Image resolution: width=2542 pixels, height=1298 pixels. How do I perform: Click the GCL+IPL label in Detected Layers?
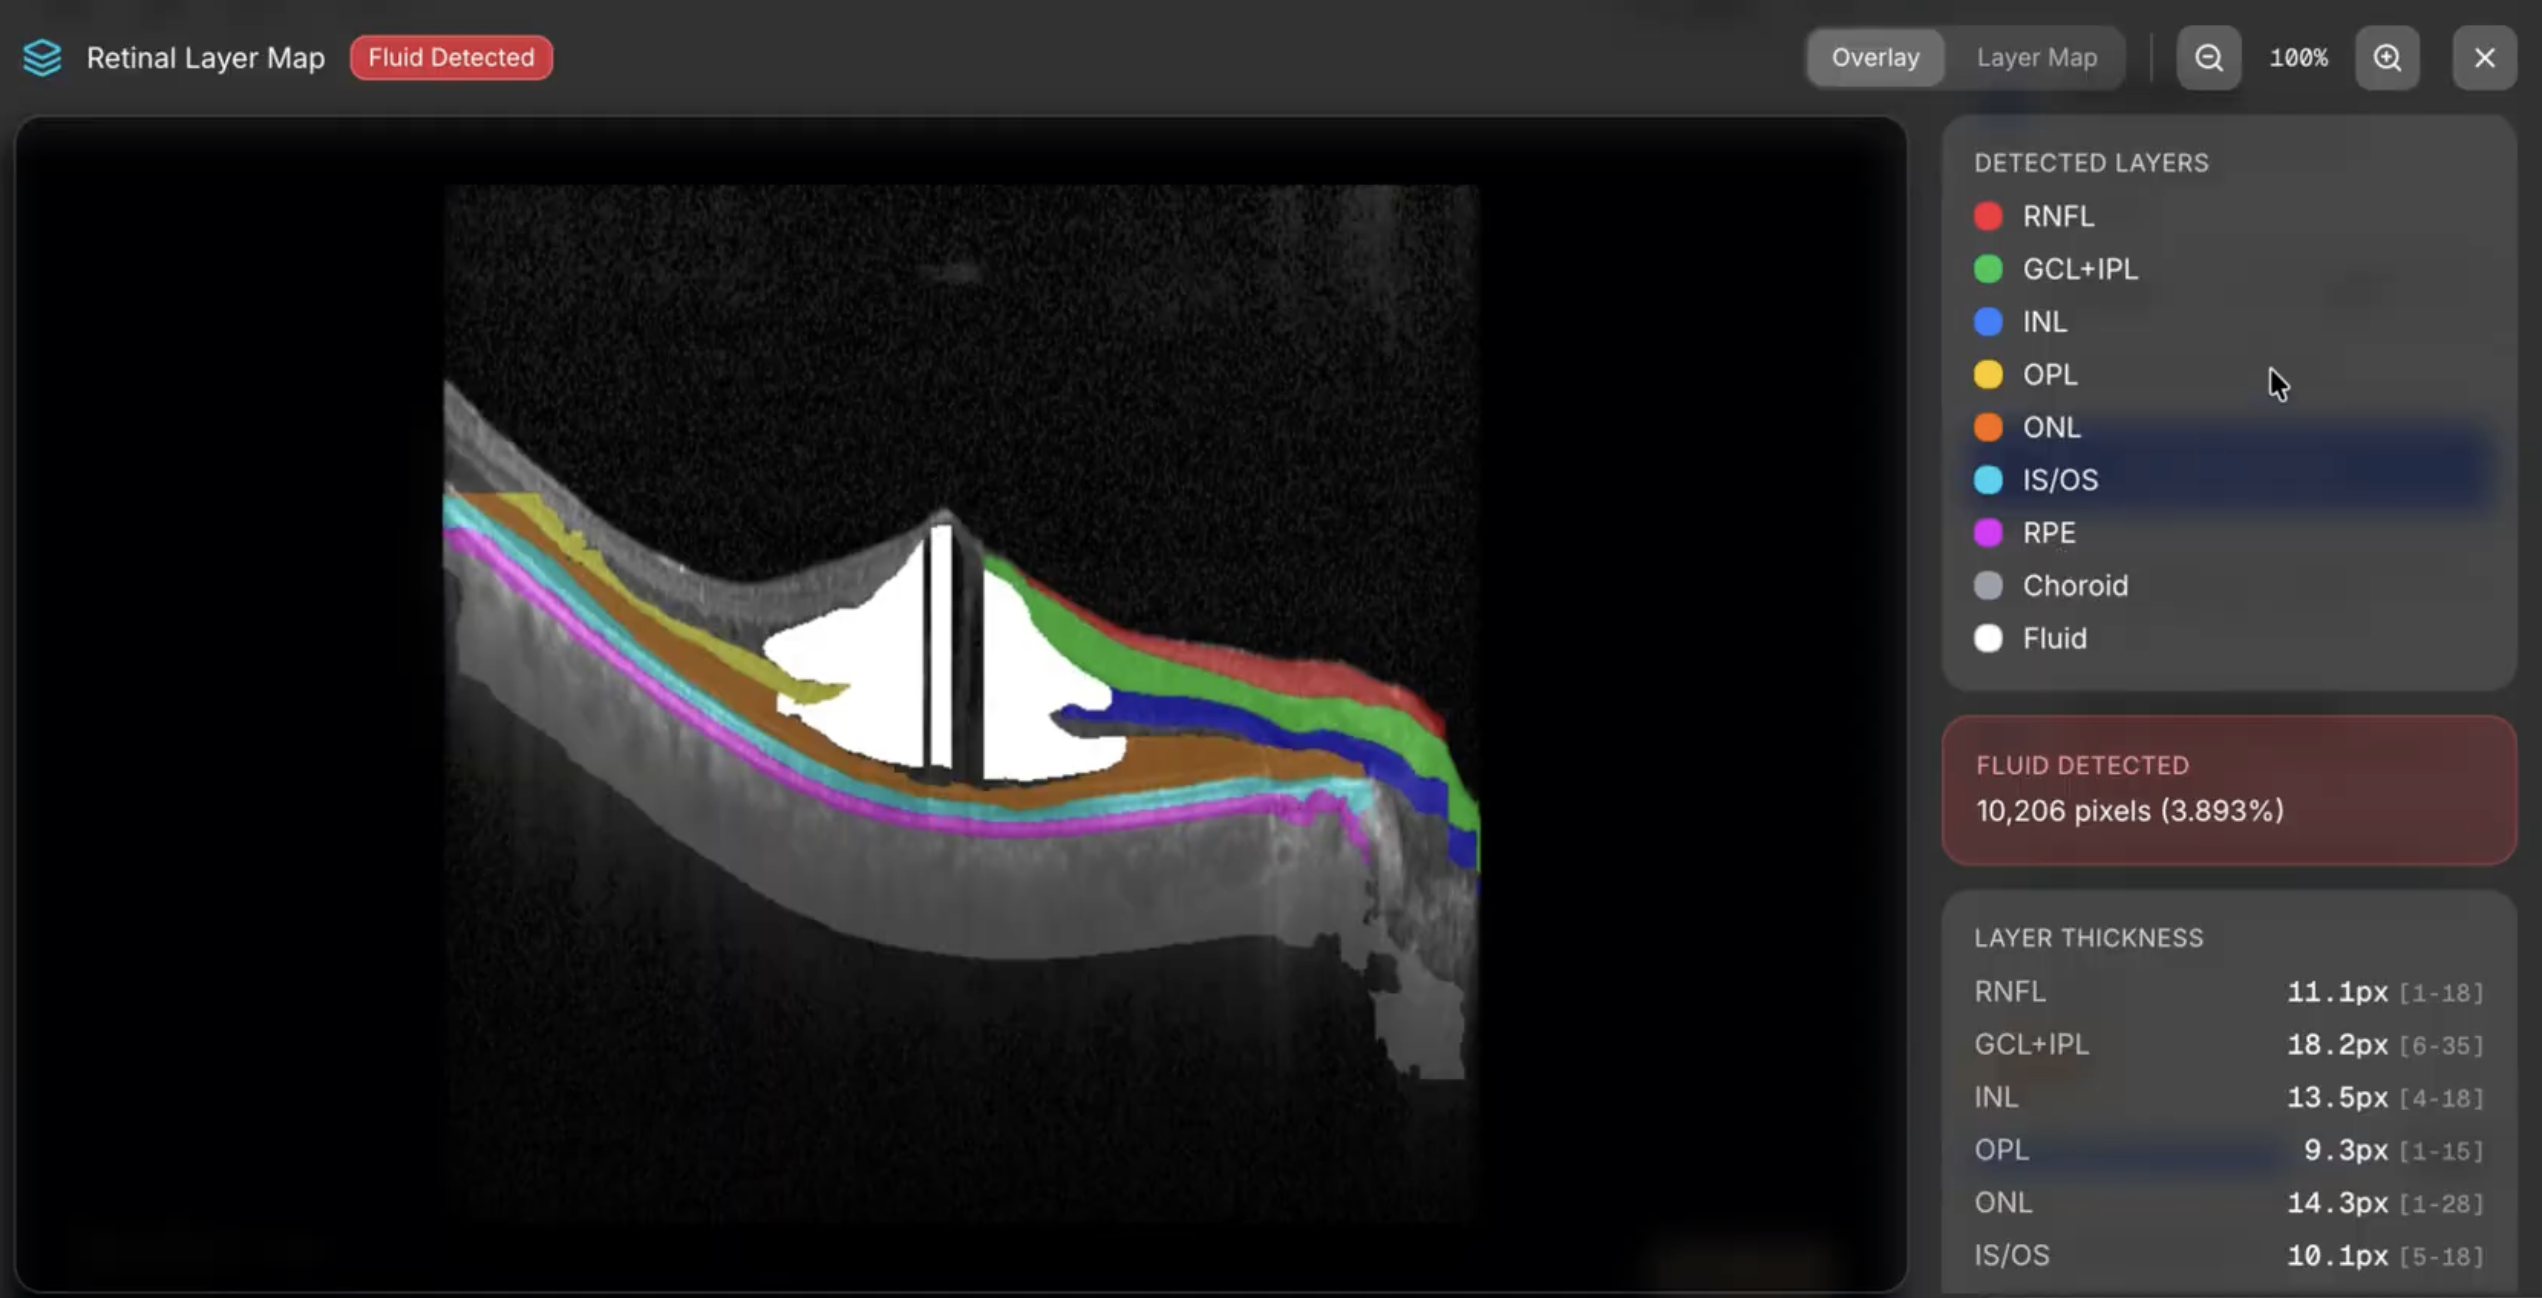click(x=2080, y=269)
